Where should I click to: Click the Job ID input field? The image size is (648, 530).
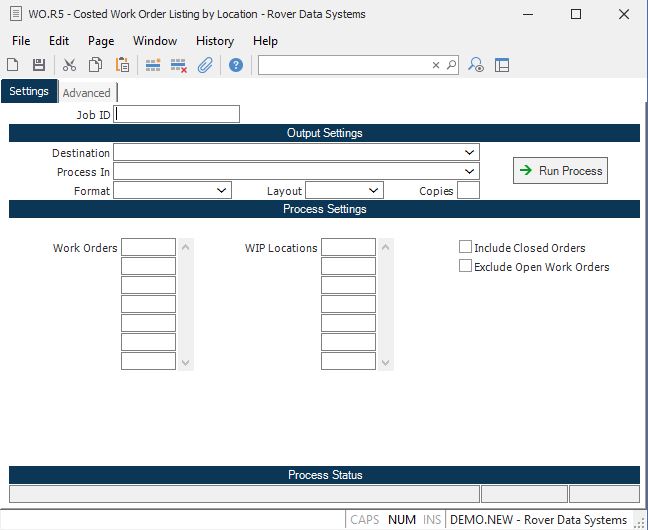pos(178,114)
